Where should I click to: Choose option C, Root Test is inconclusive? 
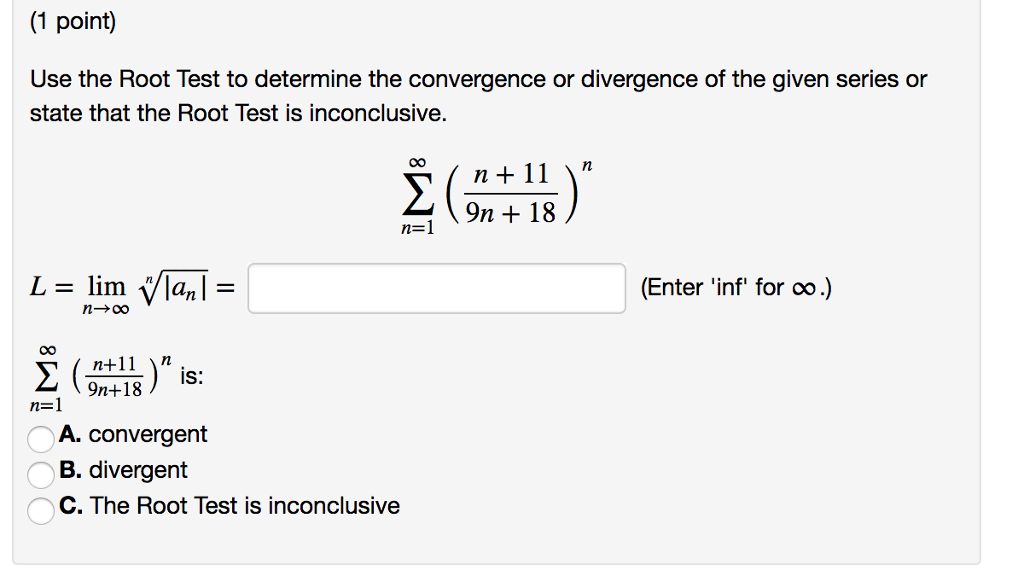pyautogui.click(x=41, y=506)
